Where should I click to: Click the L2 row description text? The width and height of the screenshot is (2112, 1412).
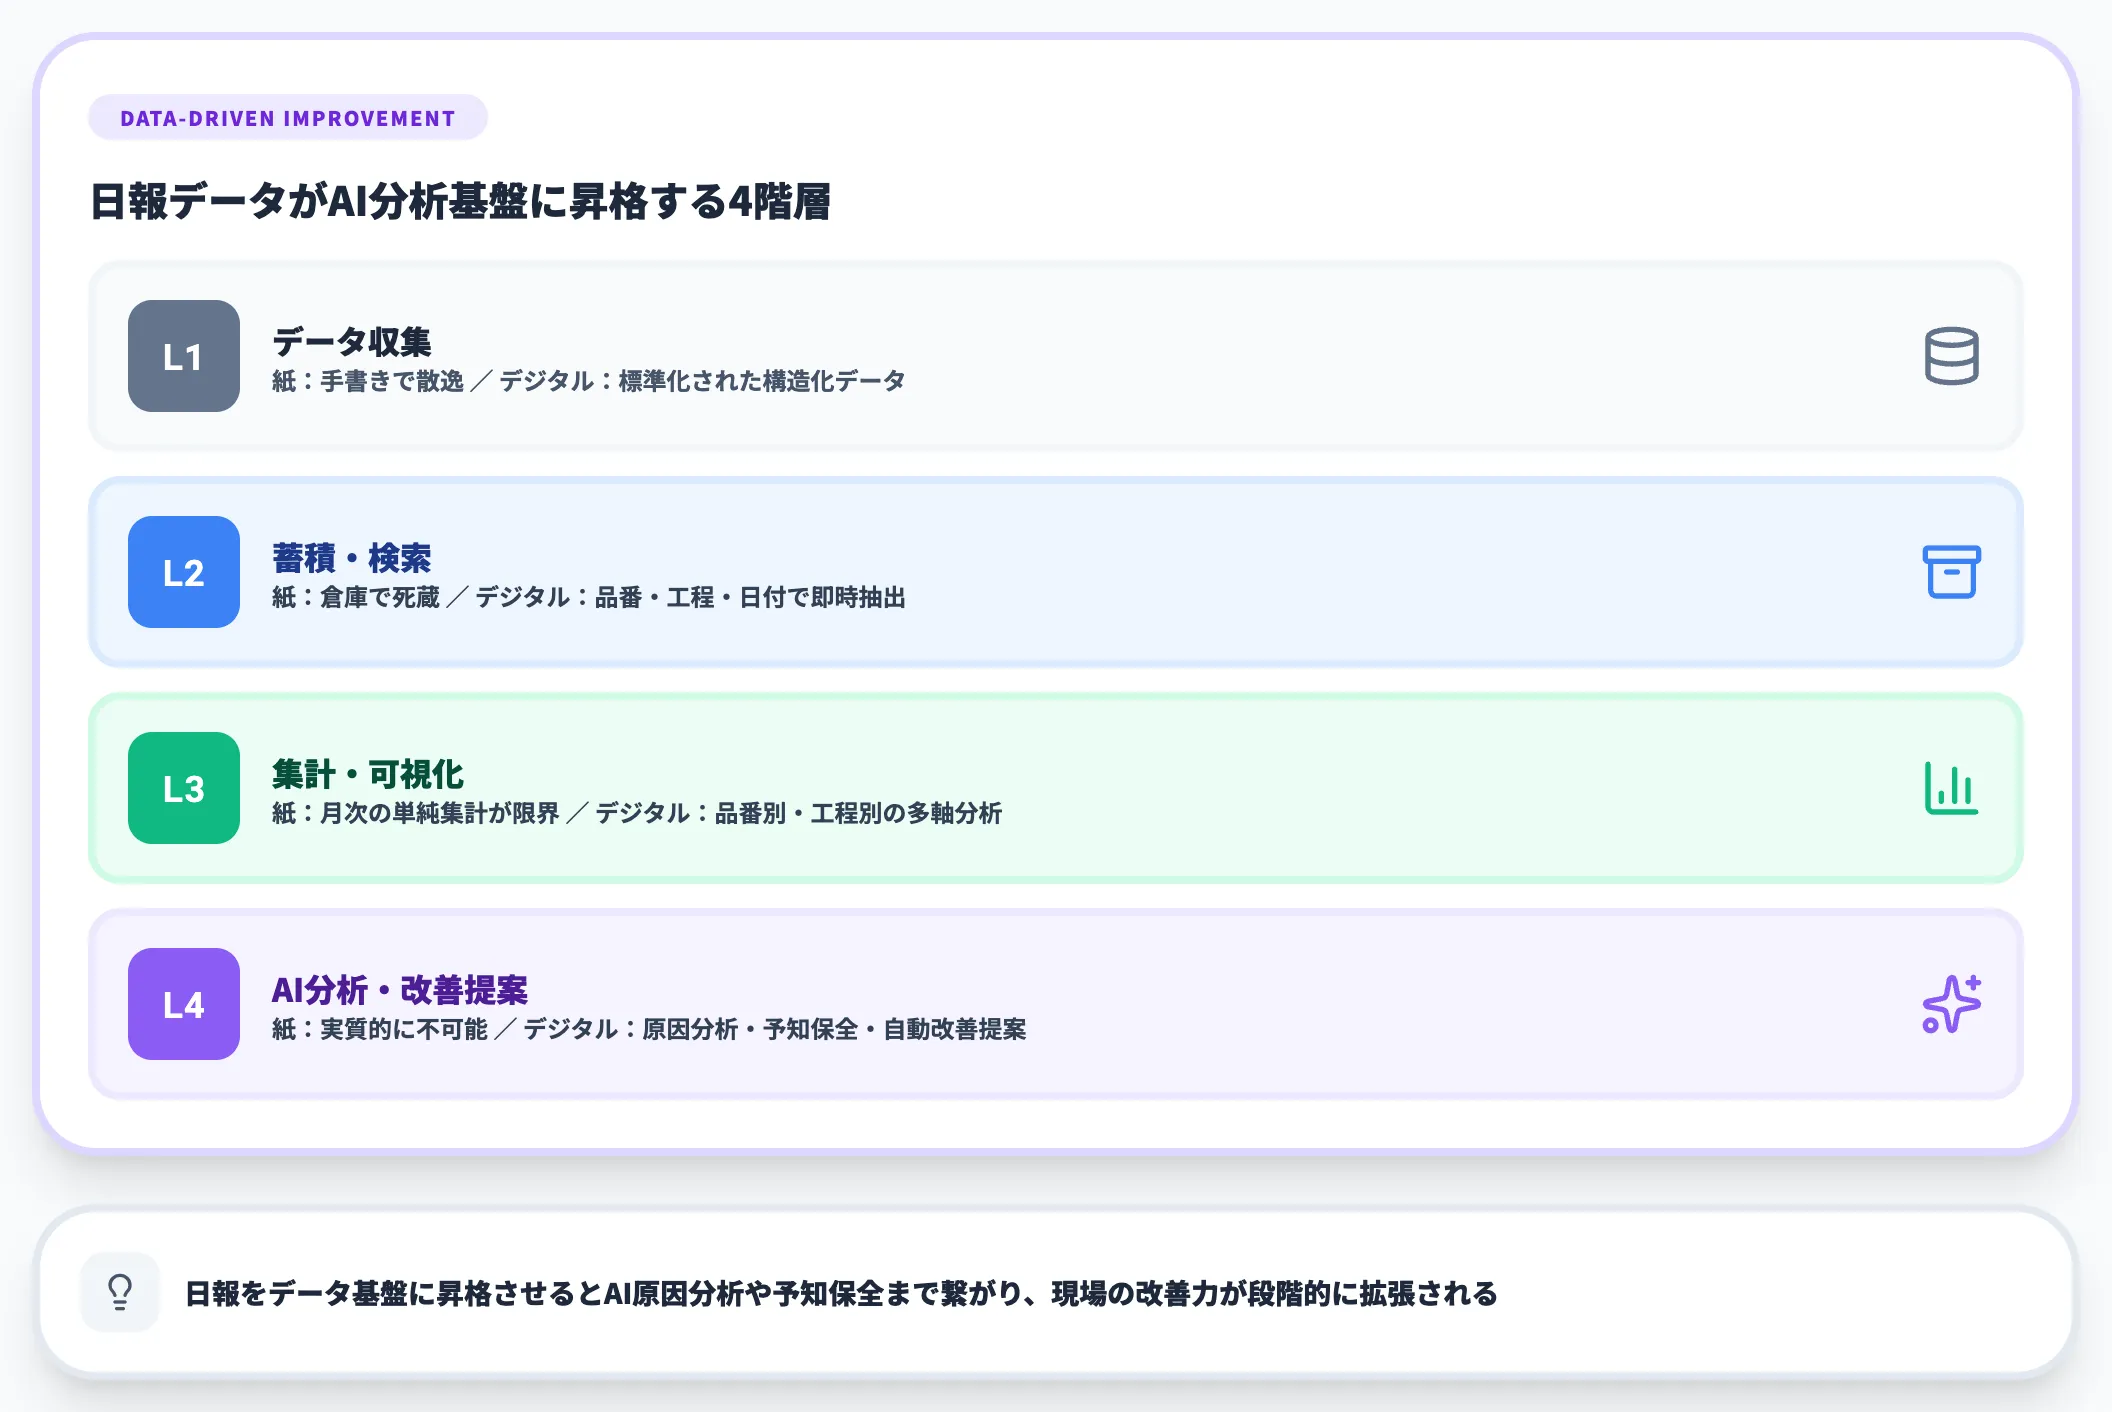(x=590, y=598)
